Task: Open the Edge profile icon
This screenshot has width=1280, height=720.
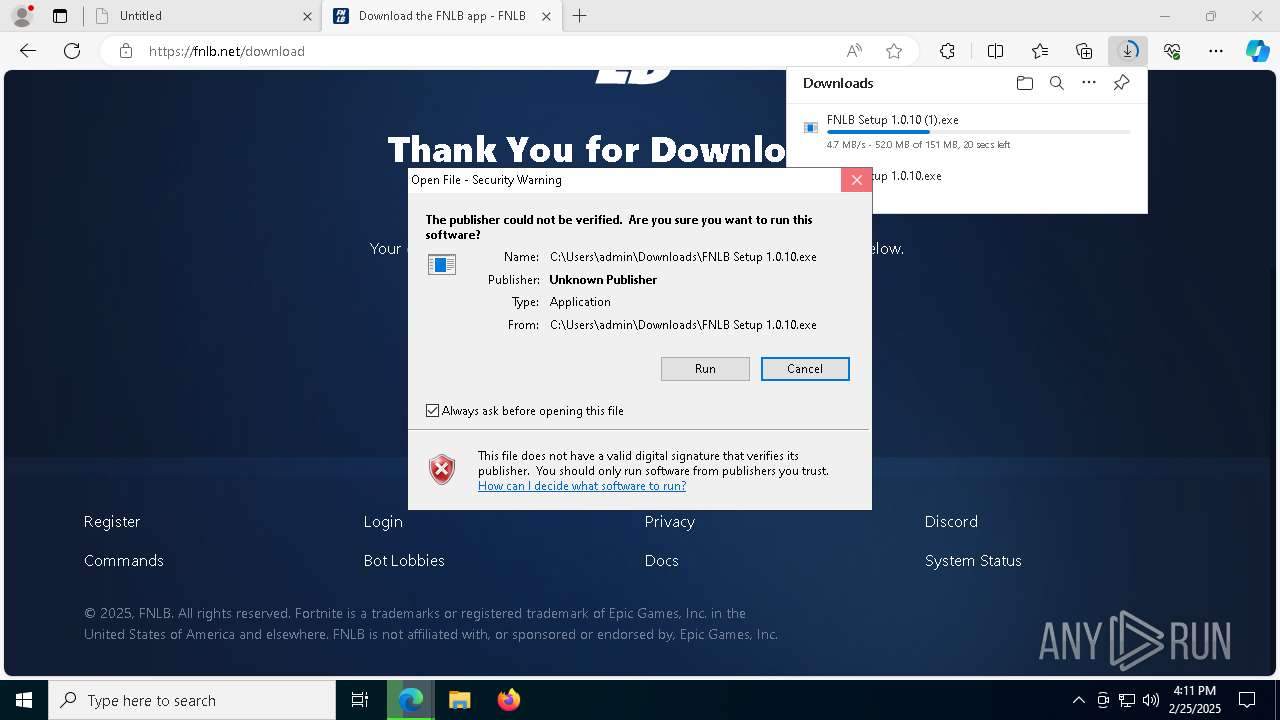Action: point(22,16)
